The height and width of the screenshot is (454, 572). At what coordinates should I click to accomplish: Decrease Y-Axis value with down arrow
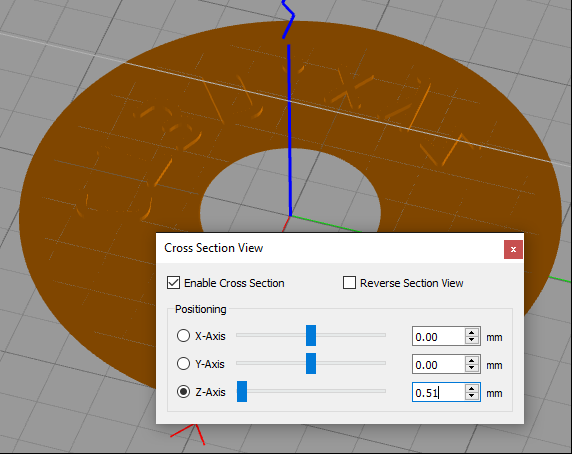tap(472, 368)
